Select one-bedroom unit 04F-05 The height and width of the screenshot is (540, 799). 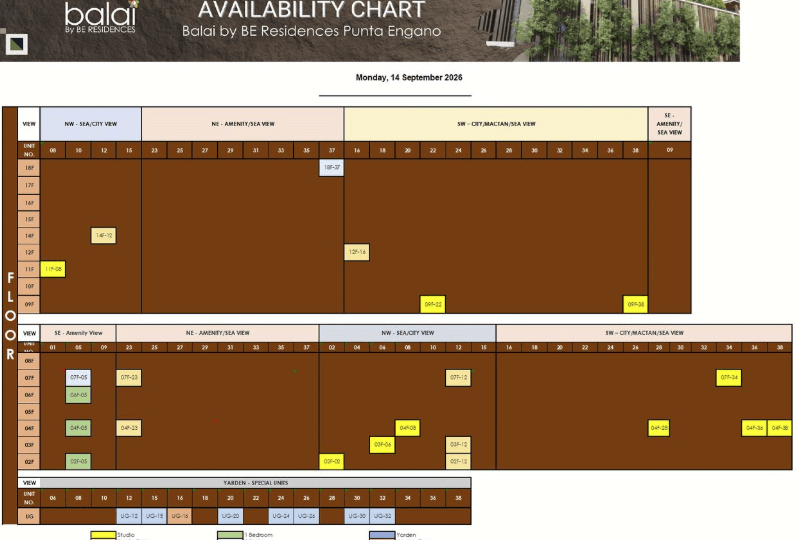click(x=78, y=428)
